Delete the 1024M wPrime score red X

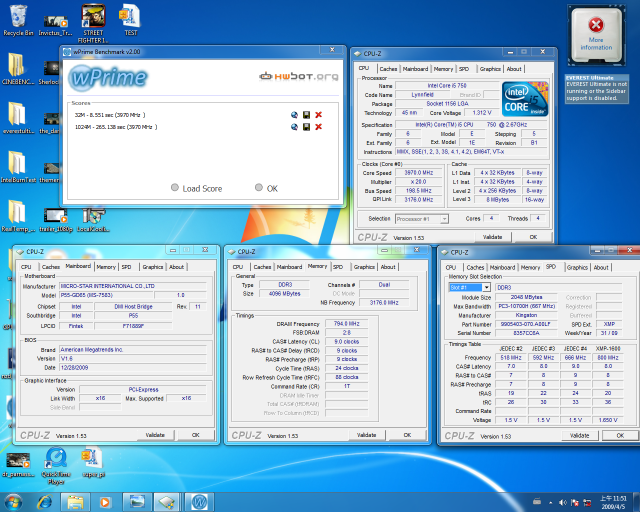click(x=318, y=127)
